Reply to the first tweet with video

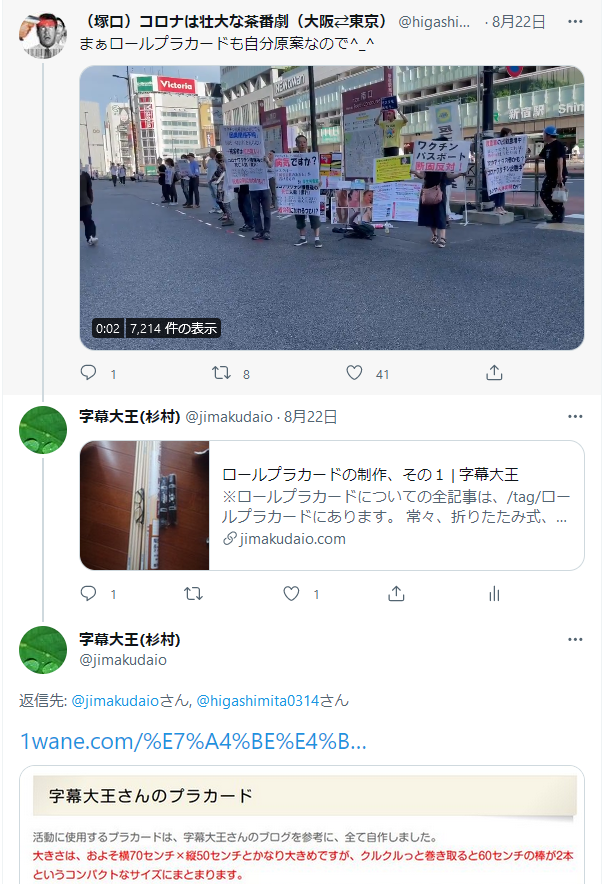(x=88, y=373)
